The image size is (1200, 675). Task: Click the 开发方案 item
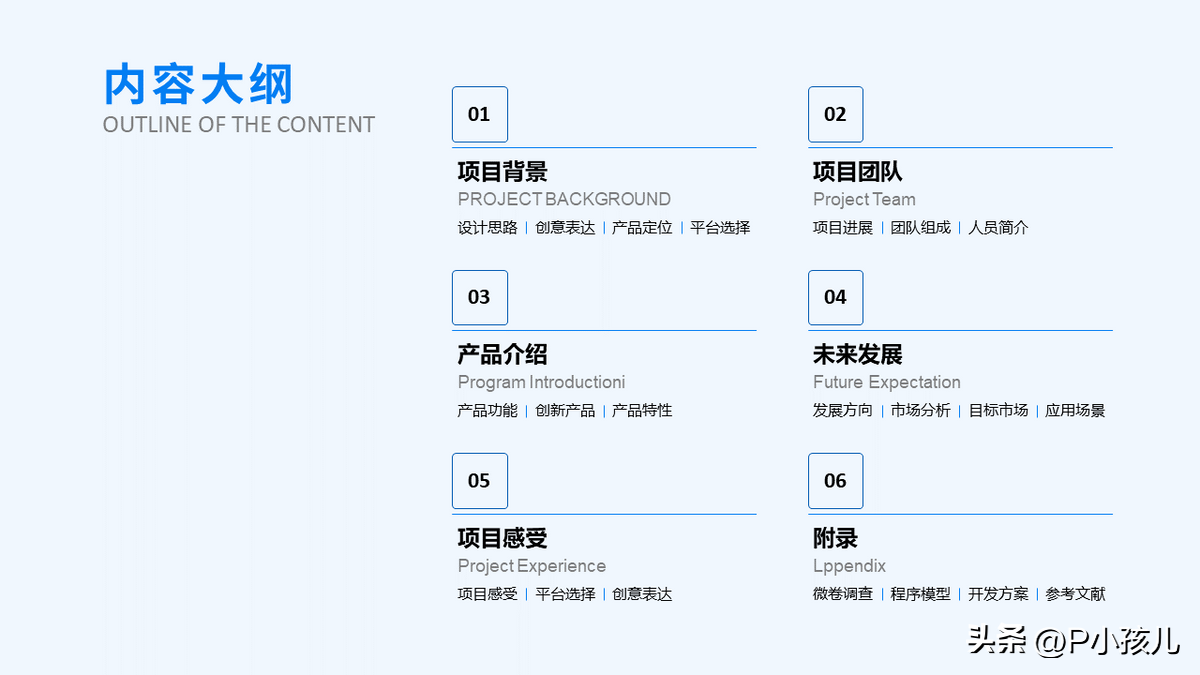998,594
